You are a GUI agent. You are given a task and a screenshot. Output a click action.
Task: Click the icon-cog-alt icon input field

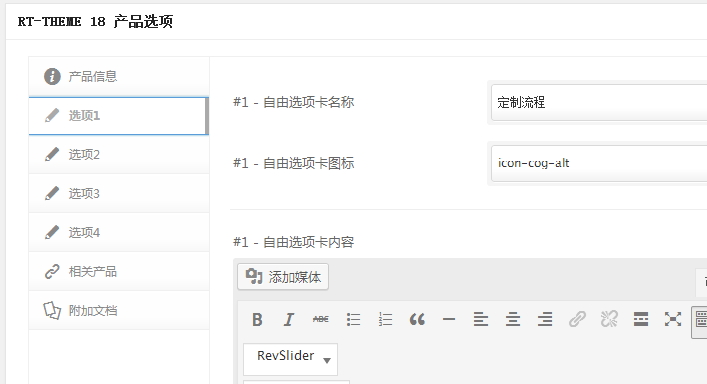tap(599, 163)
